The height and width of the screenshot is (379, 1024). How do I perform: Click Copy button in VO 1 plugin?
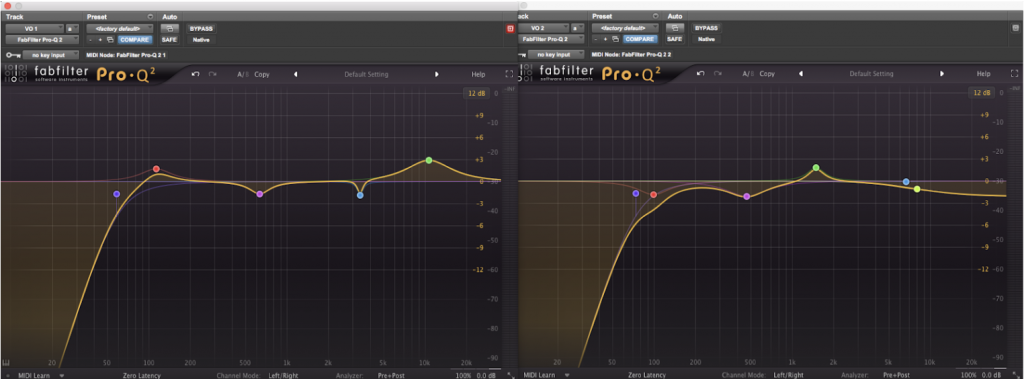(x=262, y=74)
